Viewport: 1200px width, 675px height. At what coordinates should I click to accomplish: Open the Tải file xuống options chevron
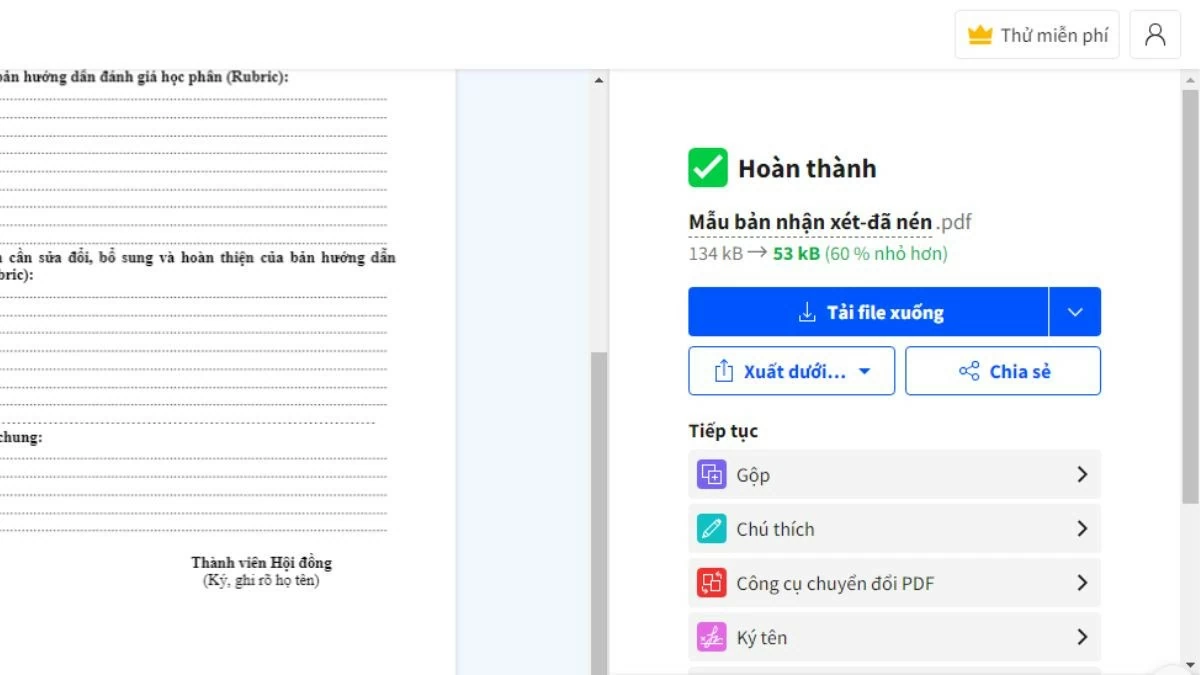pyautogui.click(x=1075, y=311)
